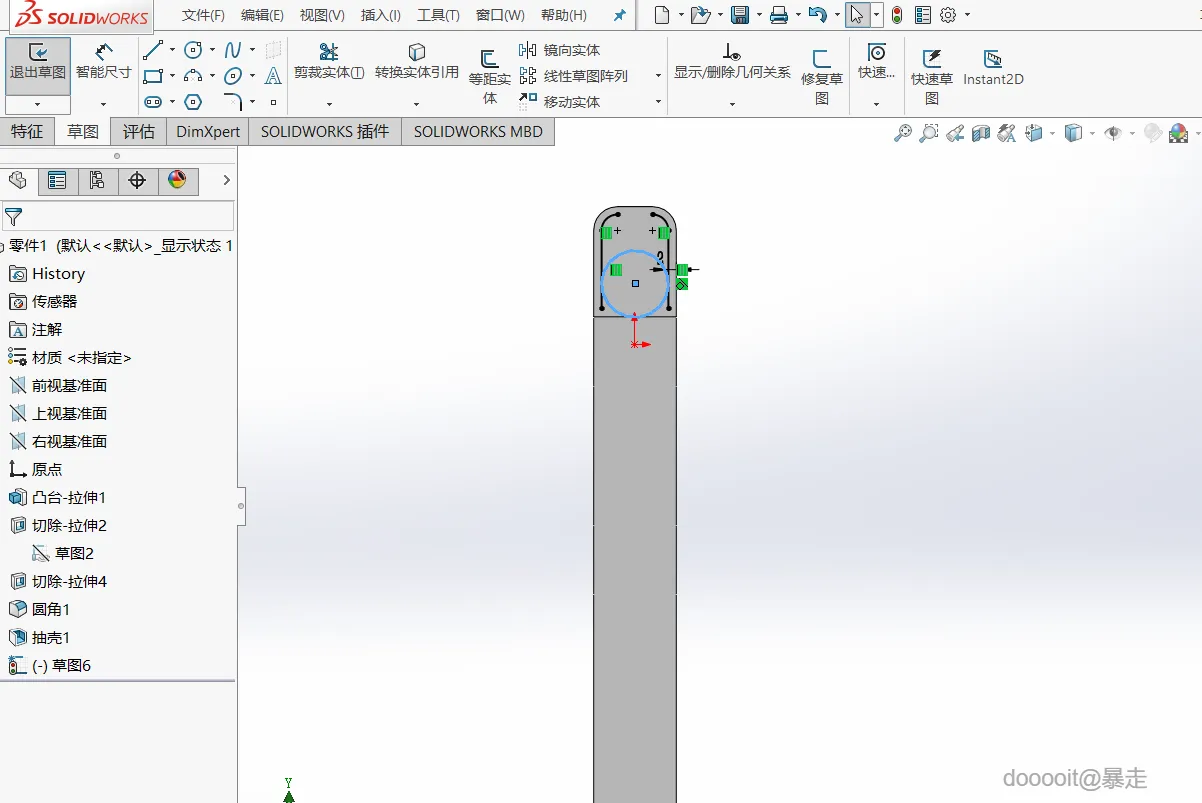1202x803 pixels.
Task: Open the 文件(F) menu
Action: (x=203, y=15)
